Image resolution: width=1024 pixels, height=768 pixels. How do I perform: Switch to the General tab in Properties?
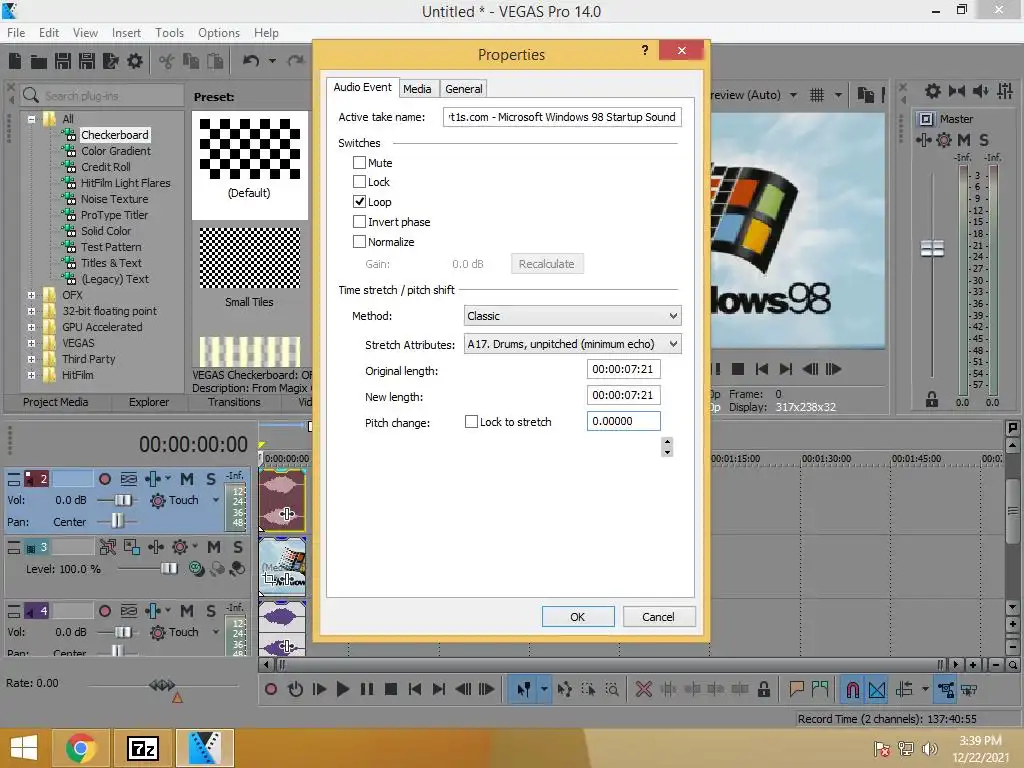[464, 89]
